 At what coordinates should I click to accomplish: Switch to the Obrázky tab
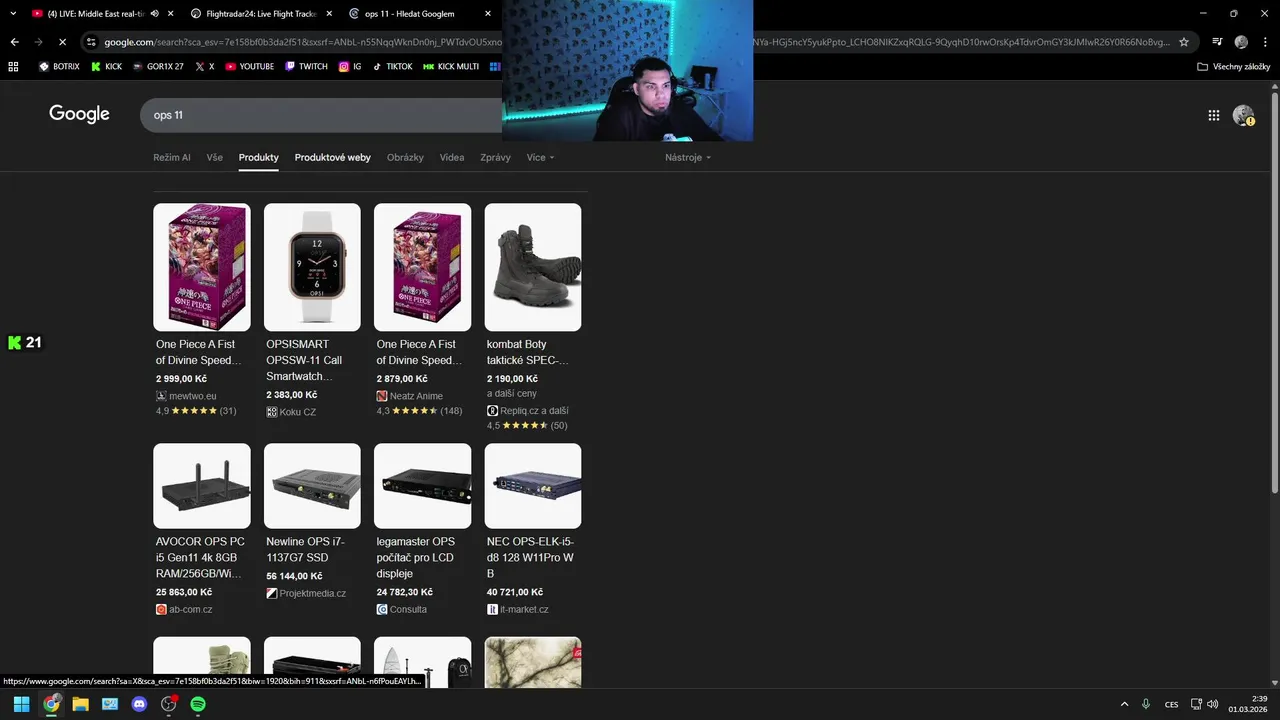coord(405,158)
